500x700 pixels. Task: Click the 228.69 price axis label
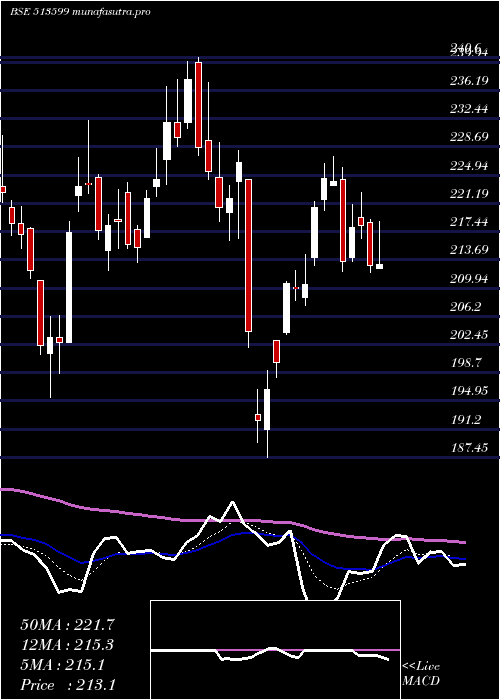[x=468, y=137]
